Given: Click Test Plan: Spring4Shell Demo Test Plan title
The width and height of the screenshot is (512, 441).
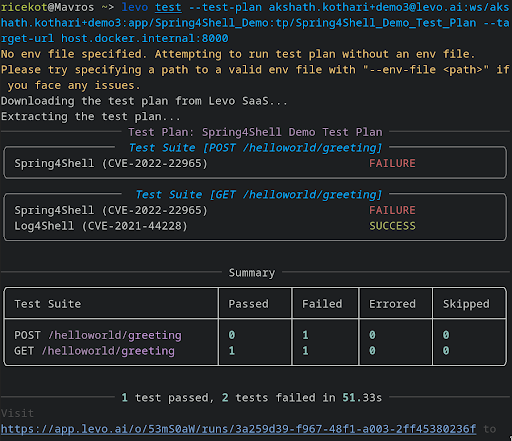Looking at the screenshot, I should [255, 132].
